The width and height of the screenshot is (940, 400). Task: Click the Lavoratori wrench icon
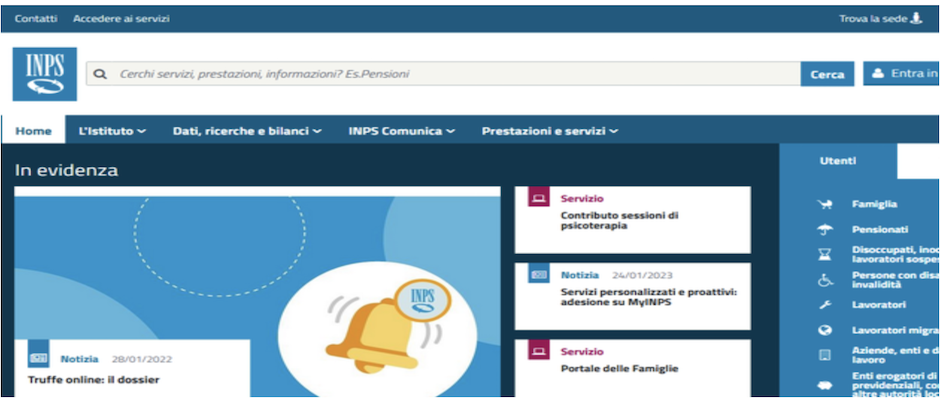click(825, 305)
